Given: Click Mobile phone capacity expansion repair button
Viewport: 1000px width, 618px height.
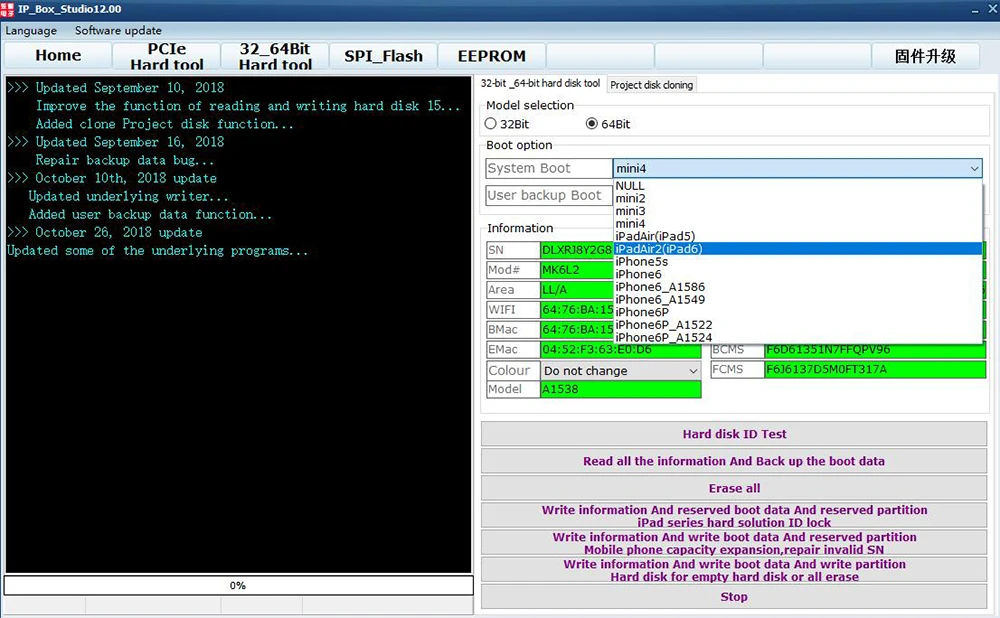Looking at the screenshot, I should click(x=734, y=543).
